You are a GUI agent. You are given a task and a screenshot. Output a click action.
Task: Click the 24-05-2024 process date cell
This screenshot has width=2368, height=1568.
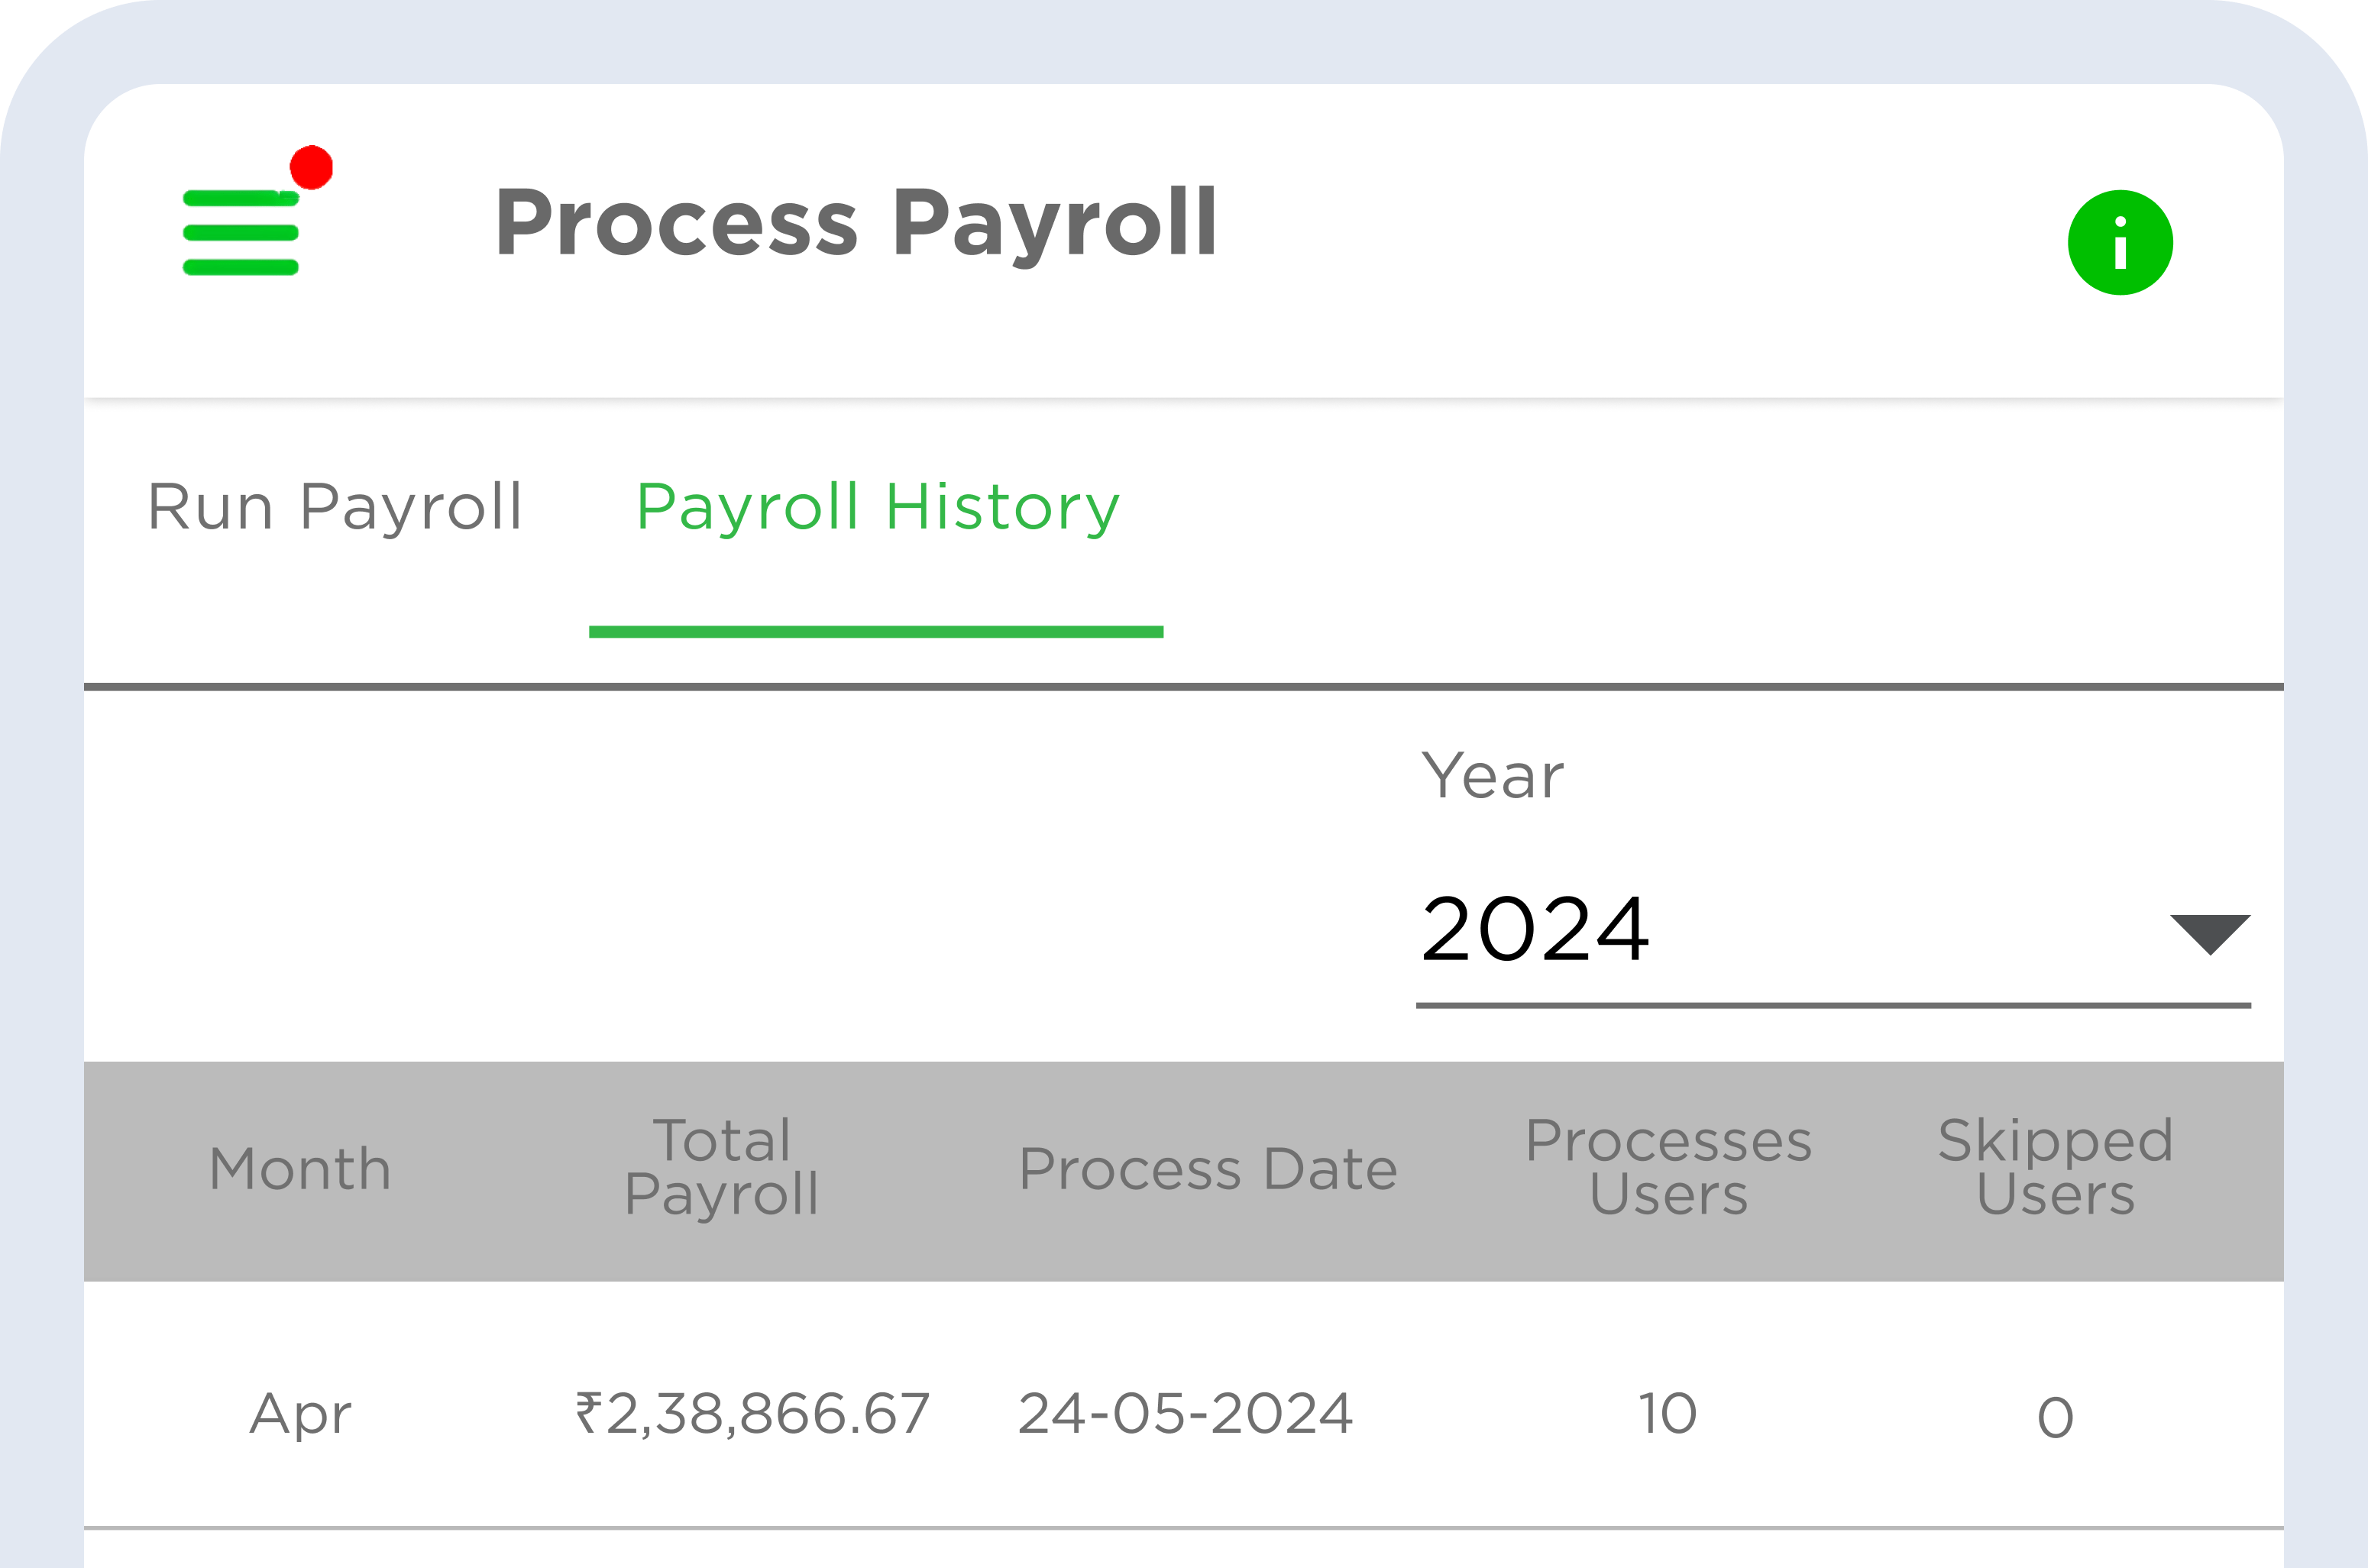(1186, 1414)
